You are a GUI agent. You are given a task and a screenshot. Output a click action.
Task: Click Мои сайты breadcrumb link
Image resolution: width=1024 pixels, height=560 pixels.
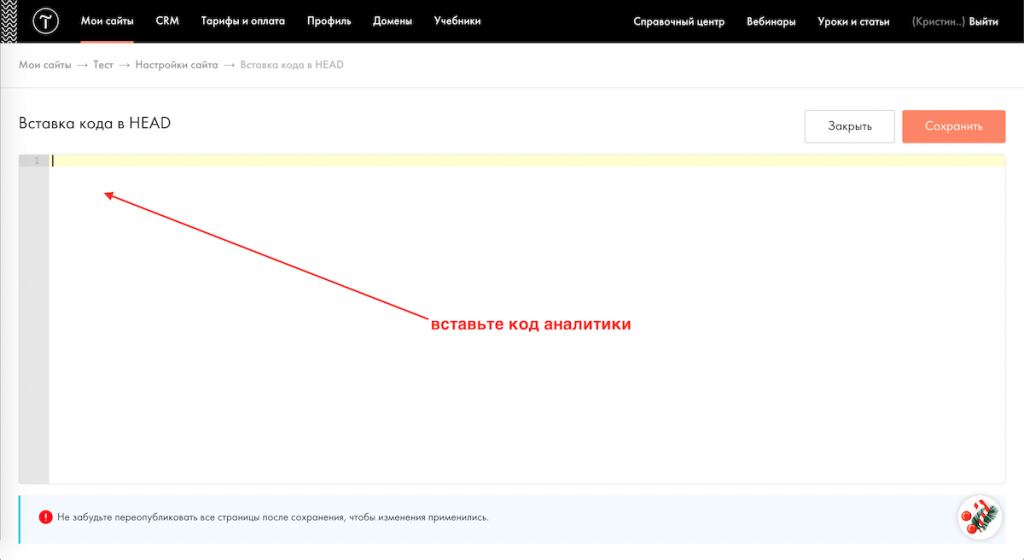tap(45, 65)
